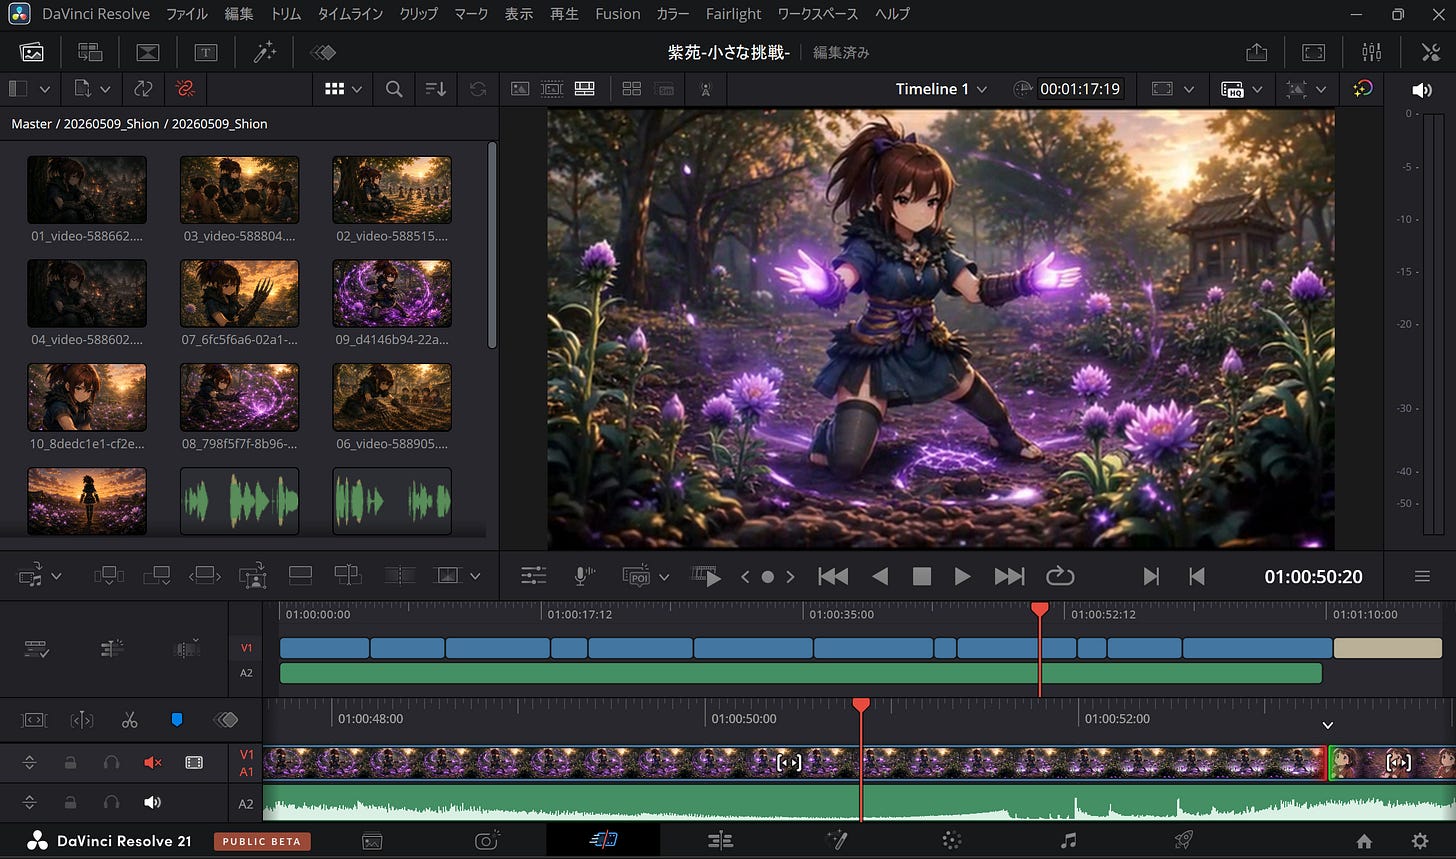Play the timeline in reverse
The width and height of the screenshot is (1456, 859).
point(880,576)
